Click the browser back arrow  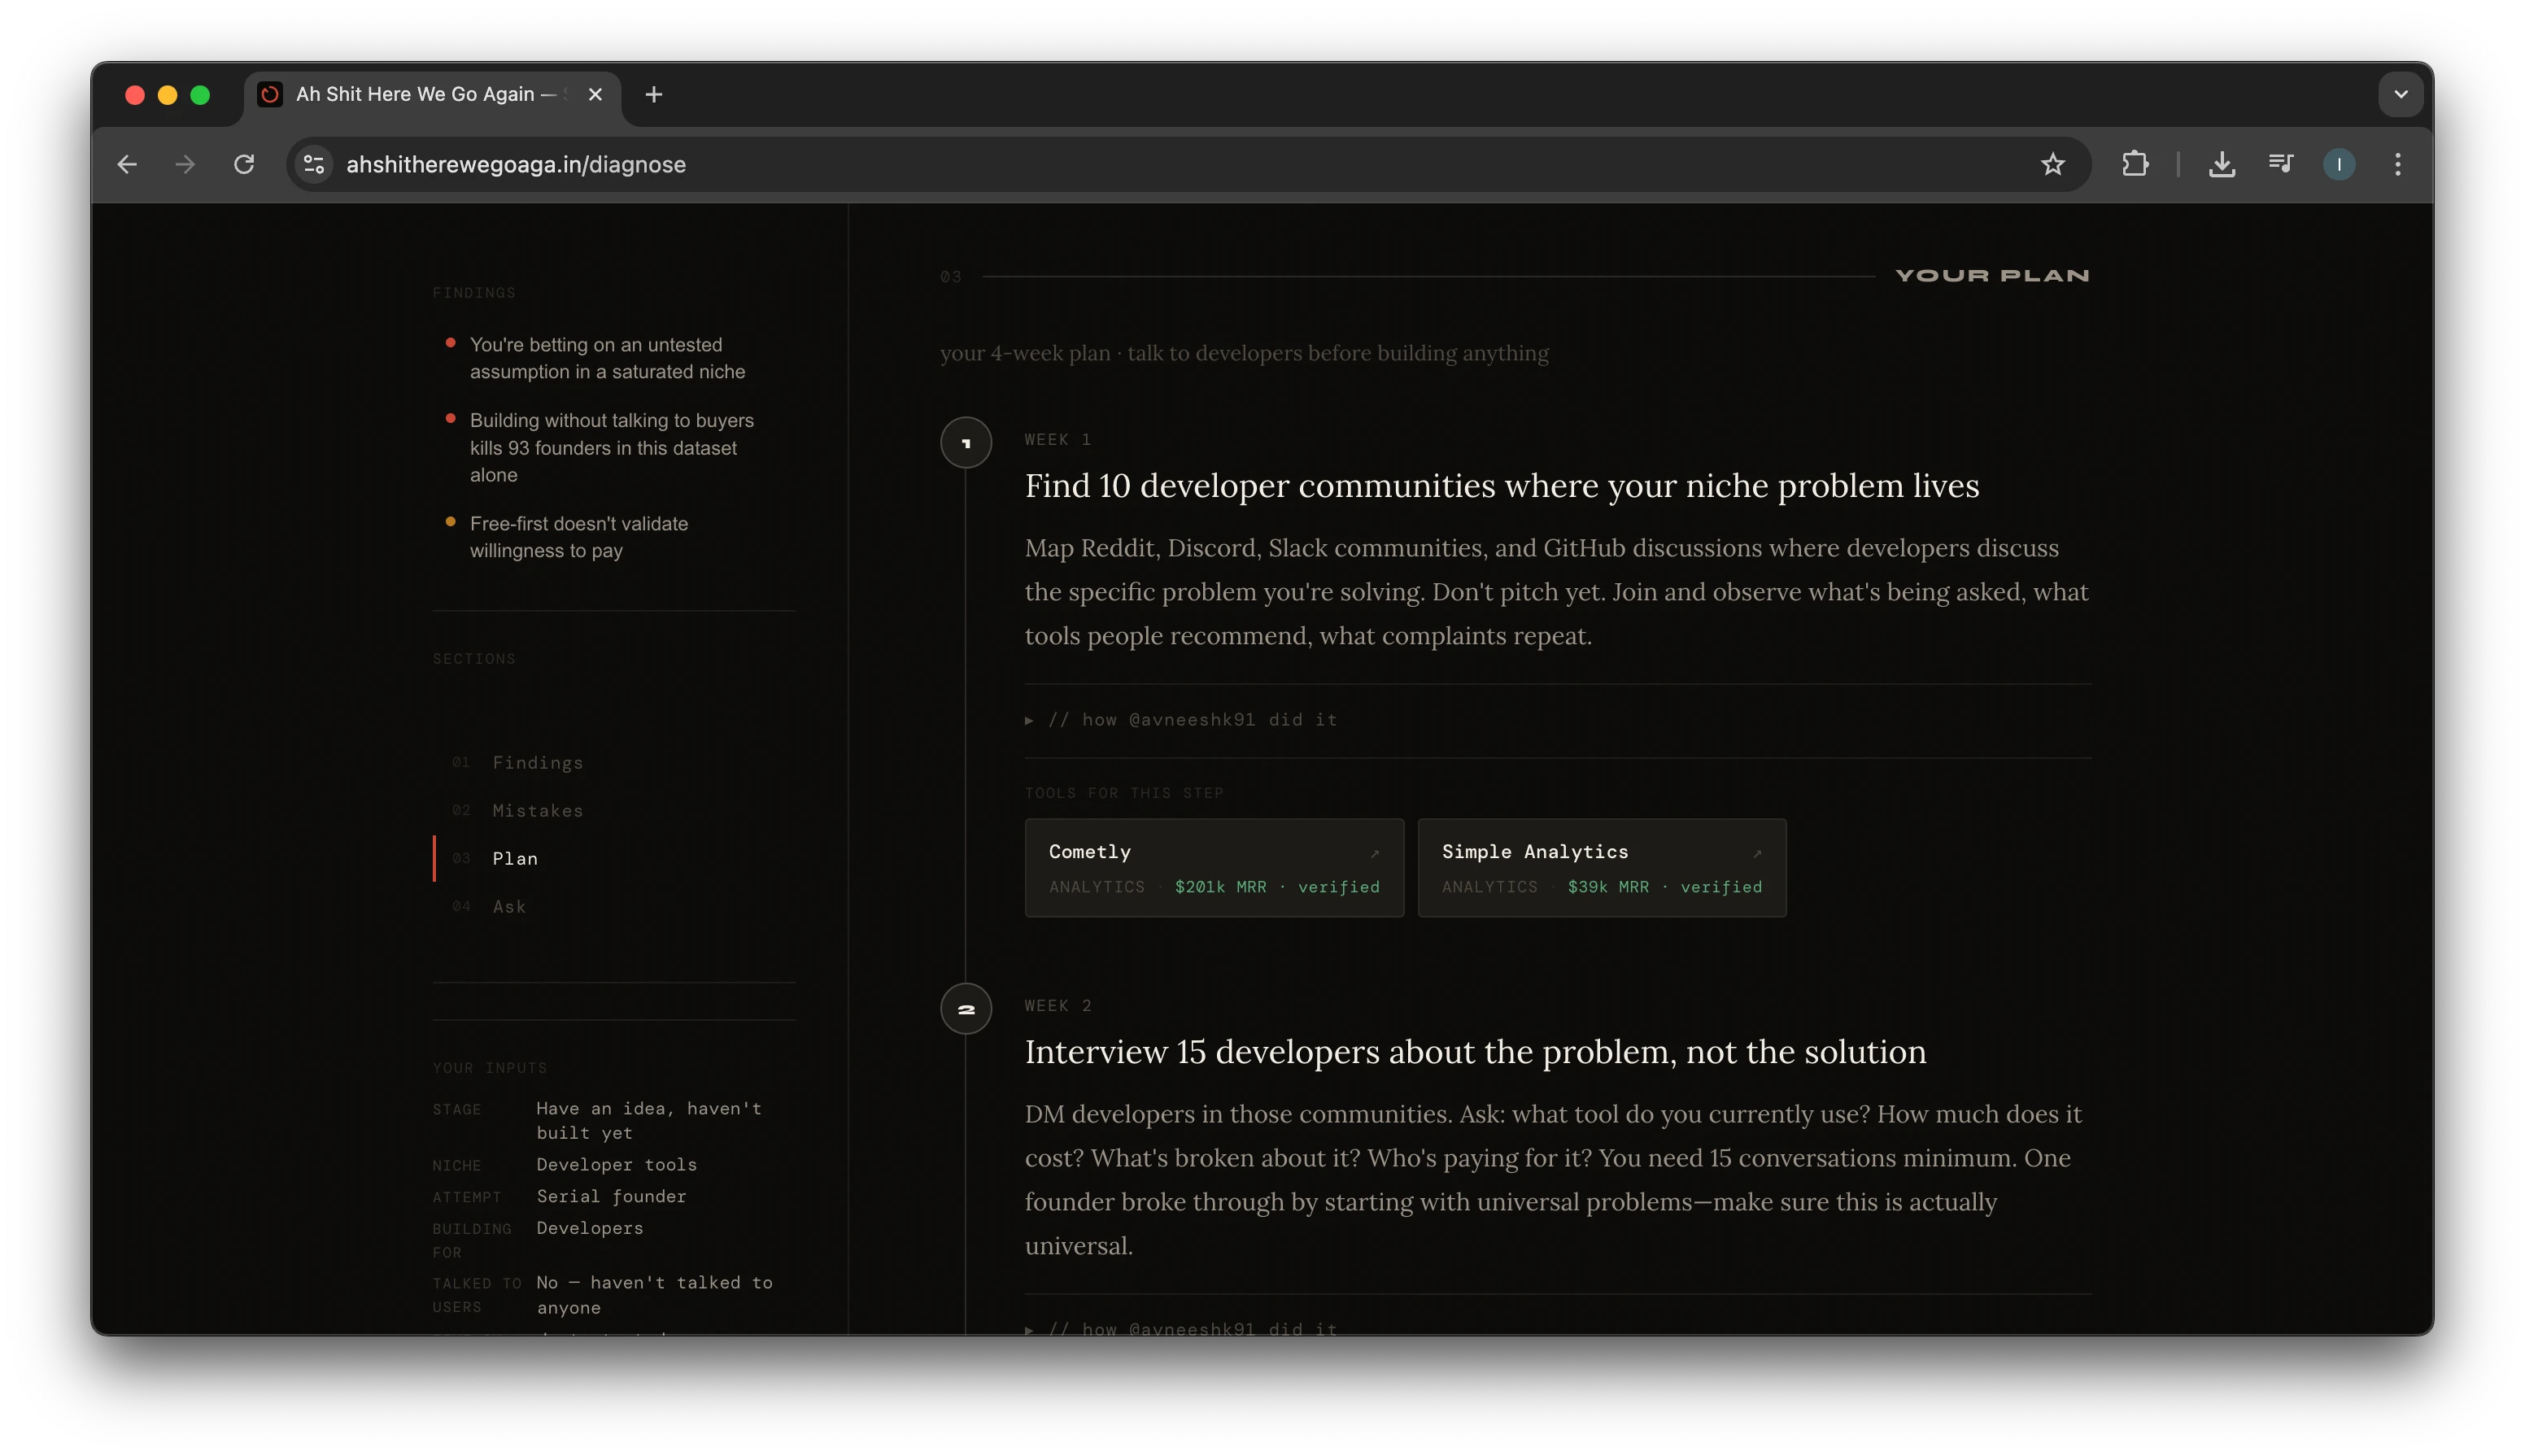(x=127, y=164)
